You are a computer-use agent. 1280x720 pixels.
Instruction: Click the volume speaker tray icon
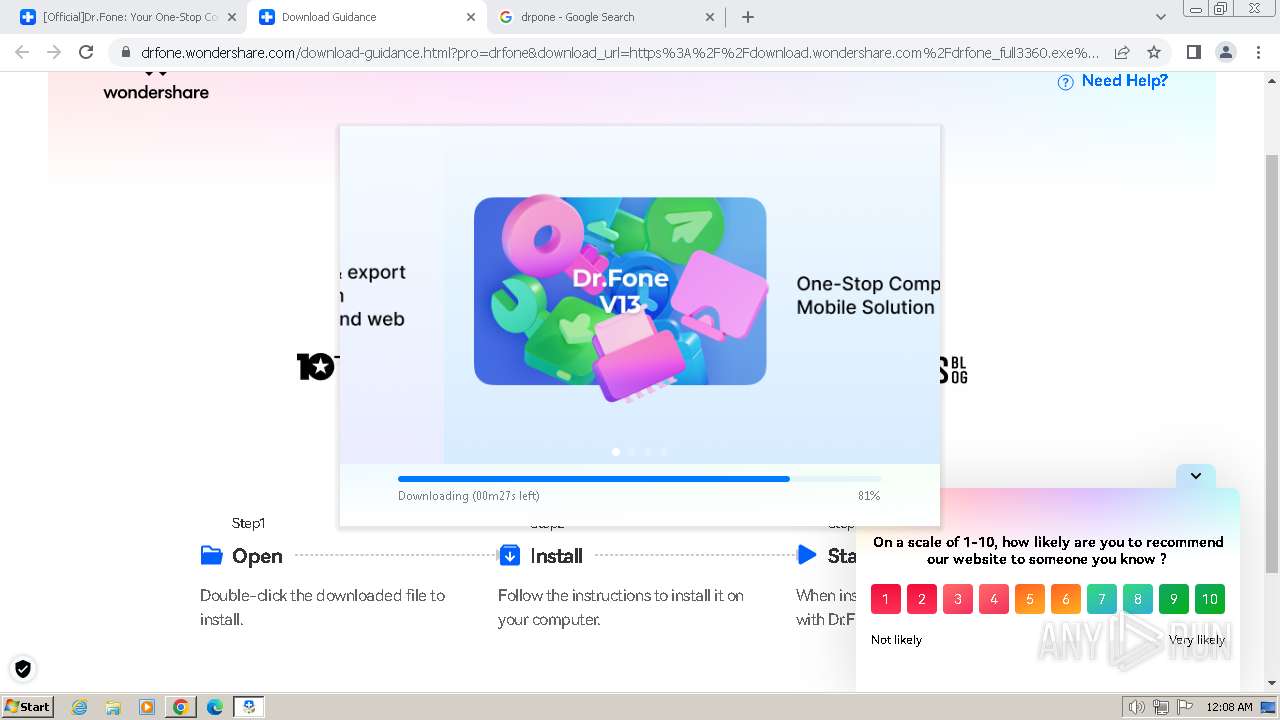point(1137,707)
